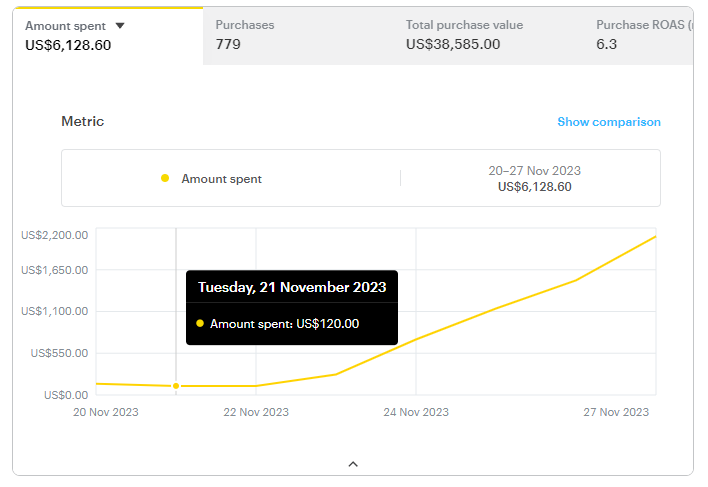This screenshot has width=708, height=487.
Task: Click the 20–27 Nov 2023 date range
Action: (x=534, y=171)
